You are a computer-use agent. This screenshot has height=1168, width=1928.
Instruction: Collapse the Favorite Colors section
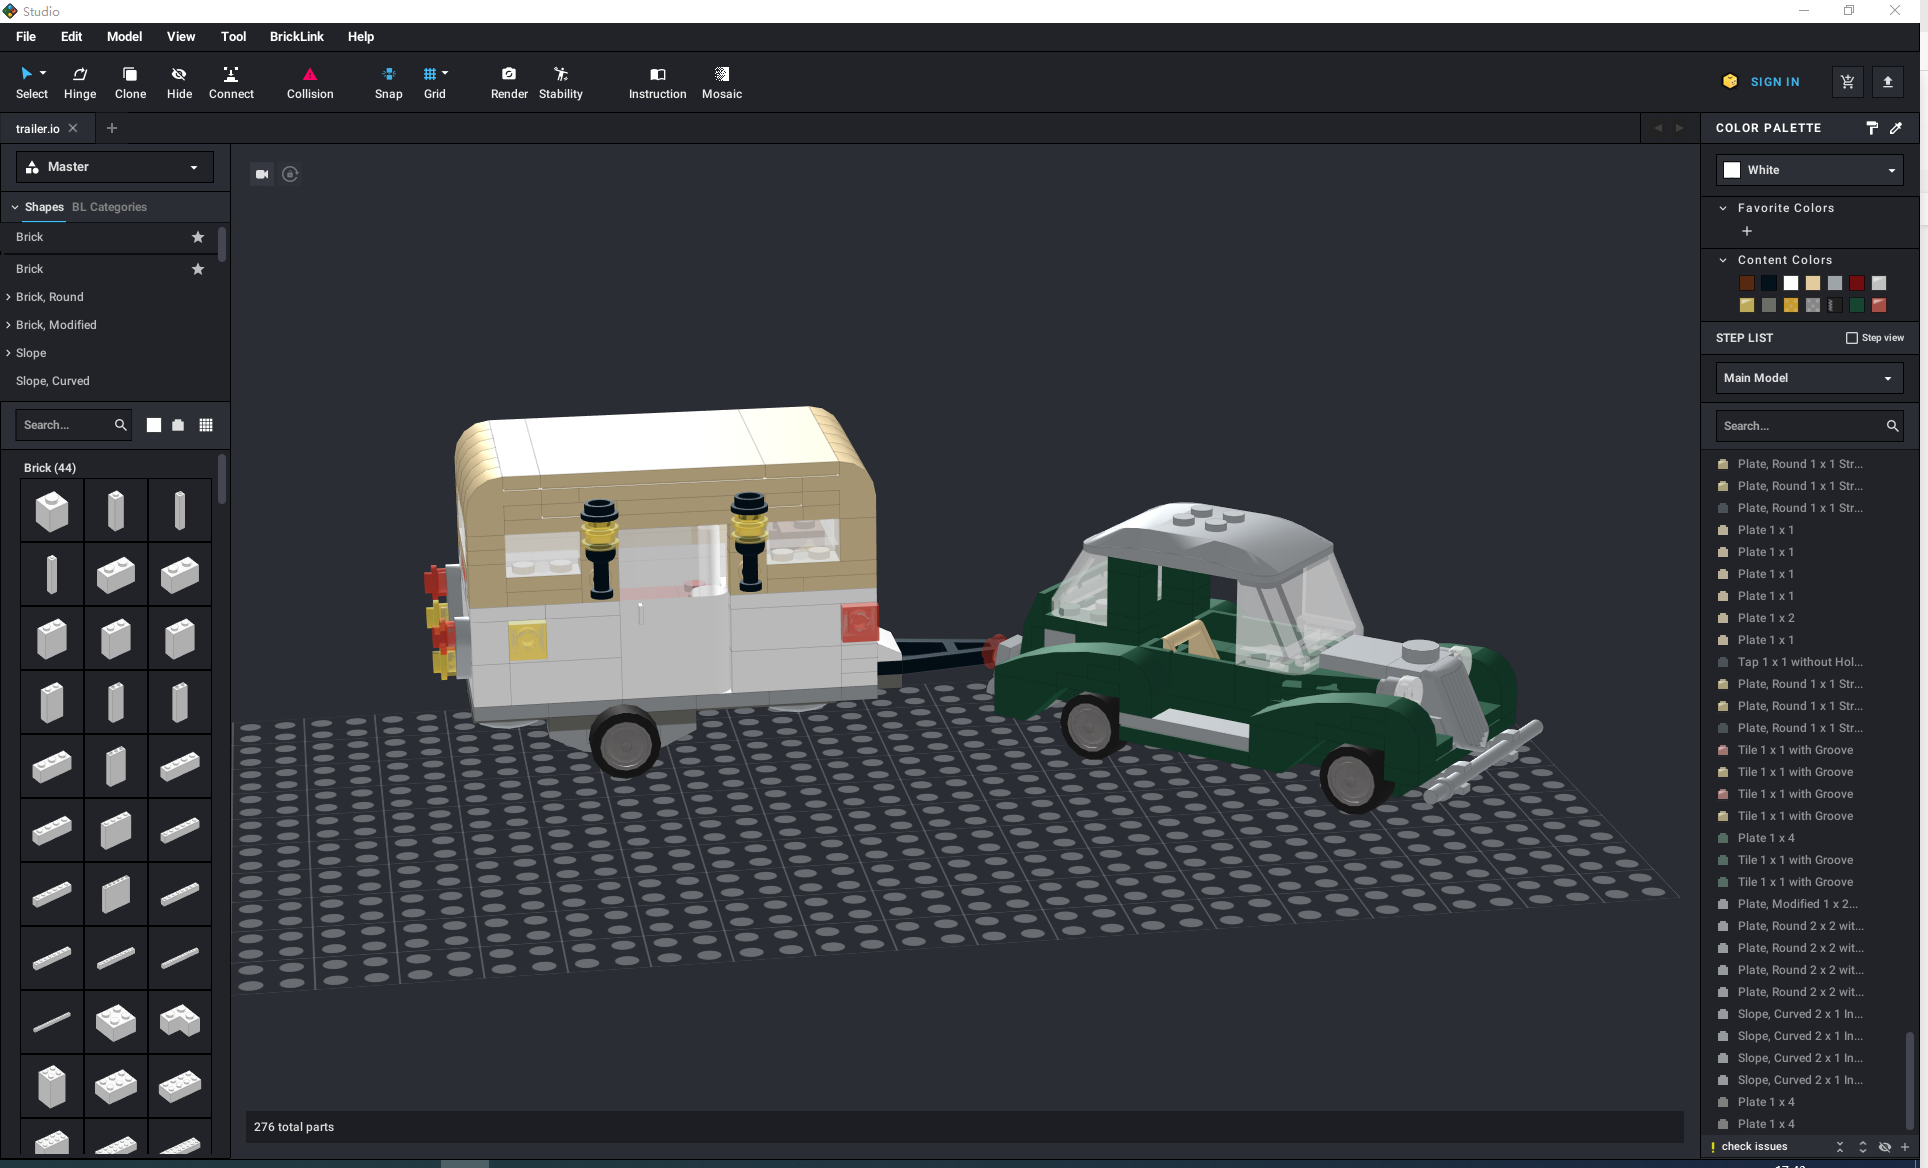click(1723, 208)
